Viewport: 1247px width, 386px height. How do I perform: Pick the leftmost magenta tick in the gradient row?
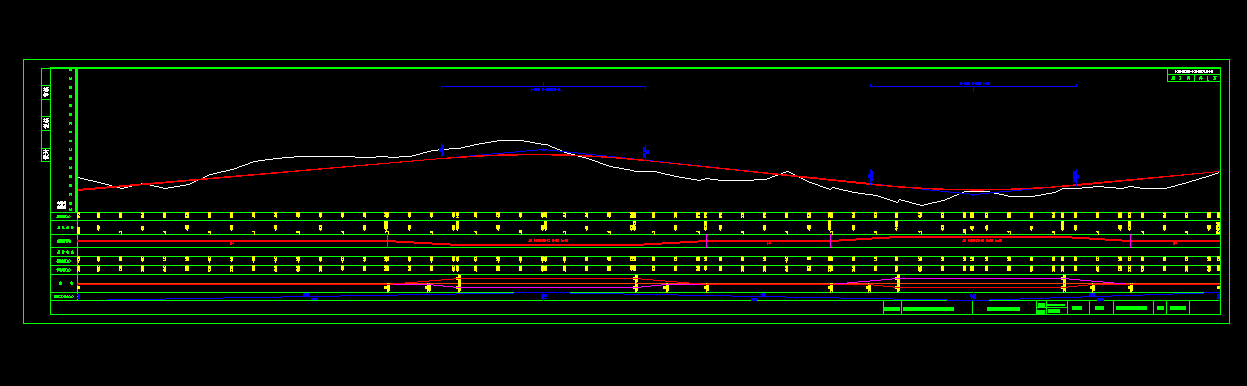click(x=387, y=241)
